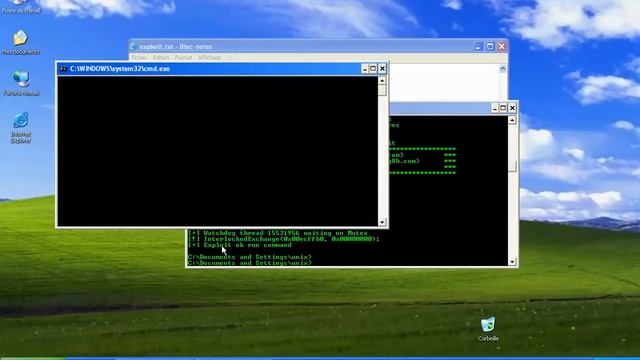Click scroll-down arrow in rear console window
This screenshot has height=360, width=640.
pyautogui.click(x=512, y=262)
